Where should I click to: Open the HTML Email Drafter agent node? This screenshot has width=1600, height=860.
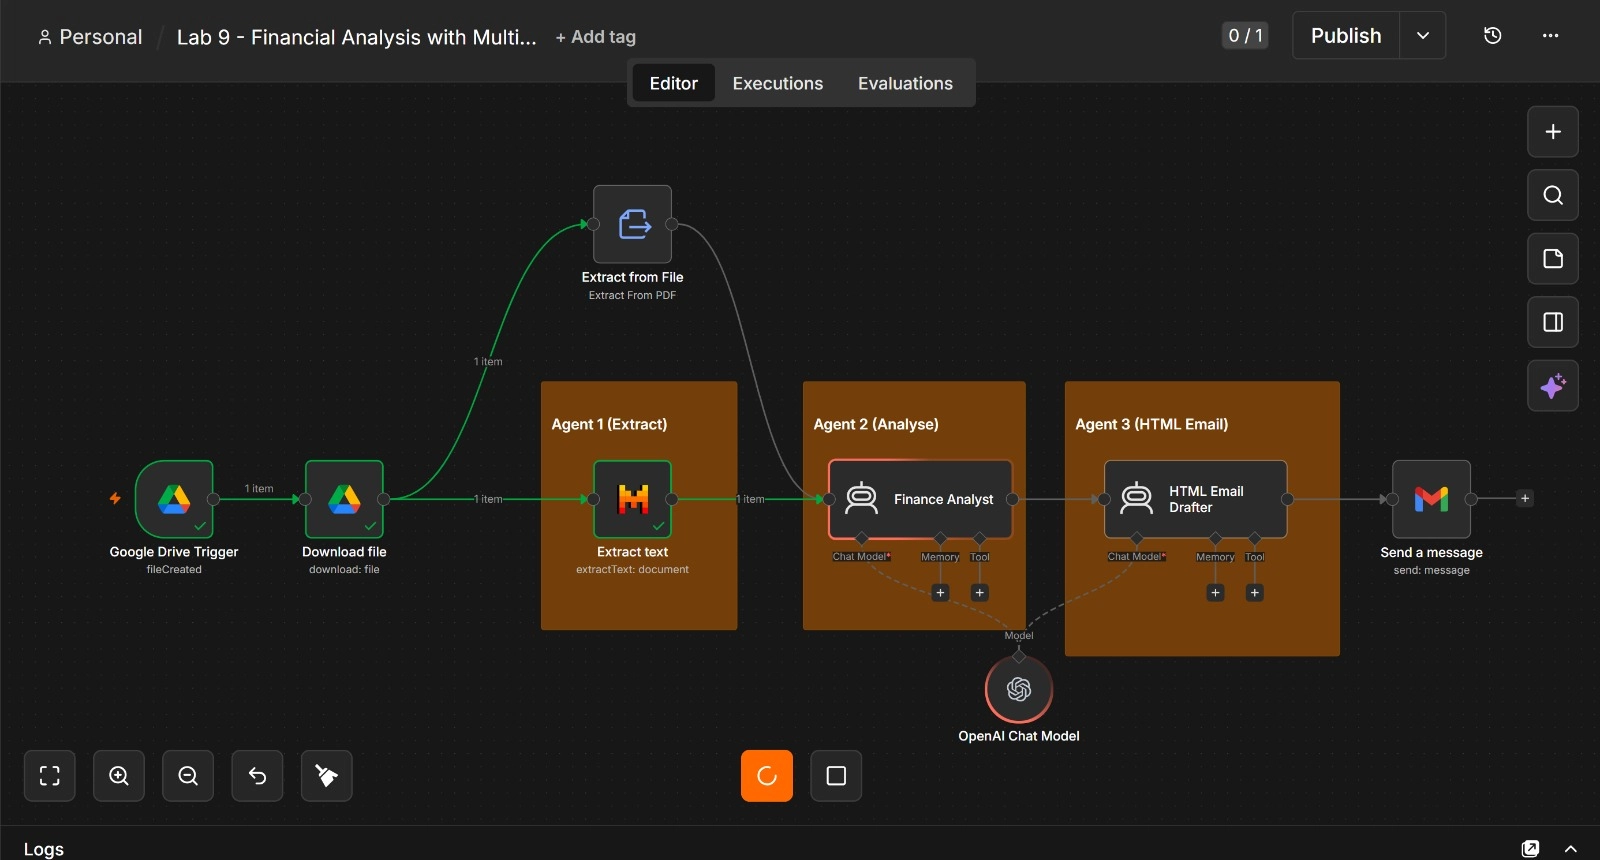click(1195, 499)
